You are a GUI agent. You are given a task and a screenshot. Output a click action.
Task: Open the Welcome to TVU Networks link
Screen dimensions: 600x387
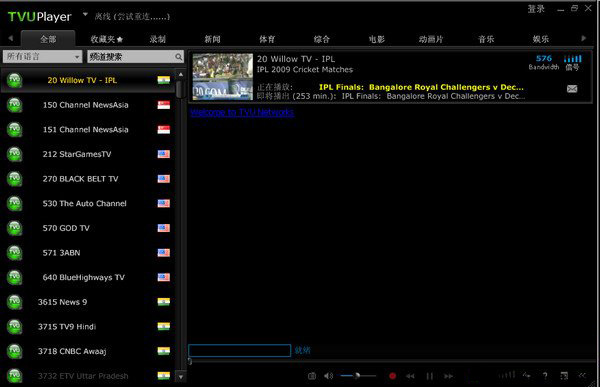242,112
